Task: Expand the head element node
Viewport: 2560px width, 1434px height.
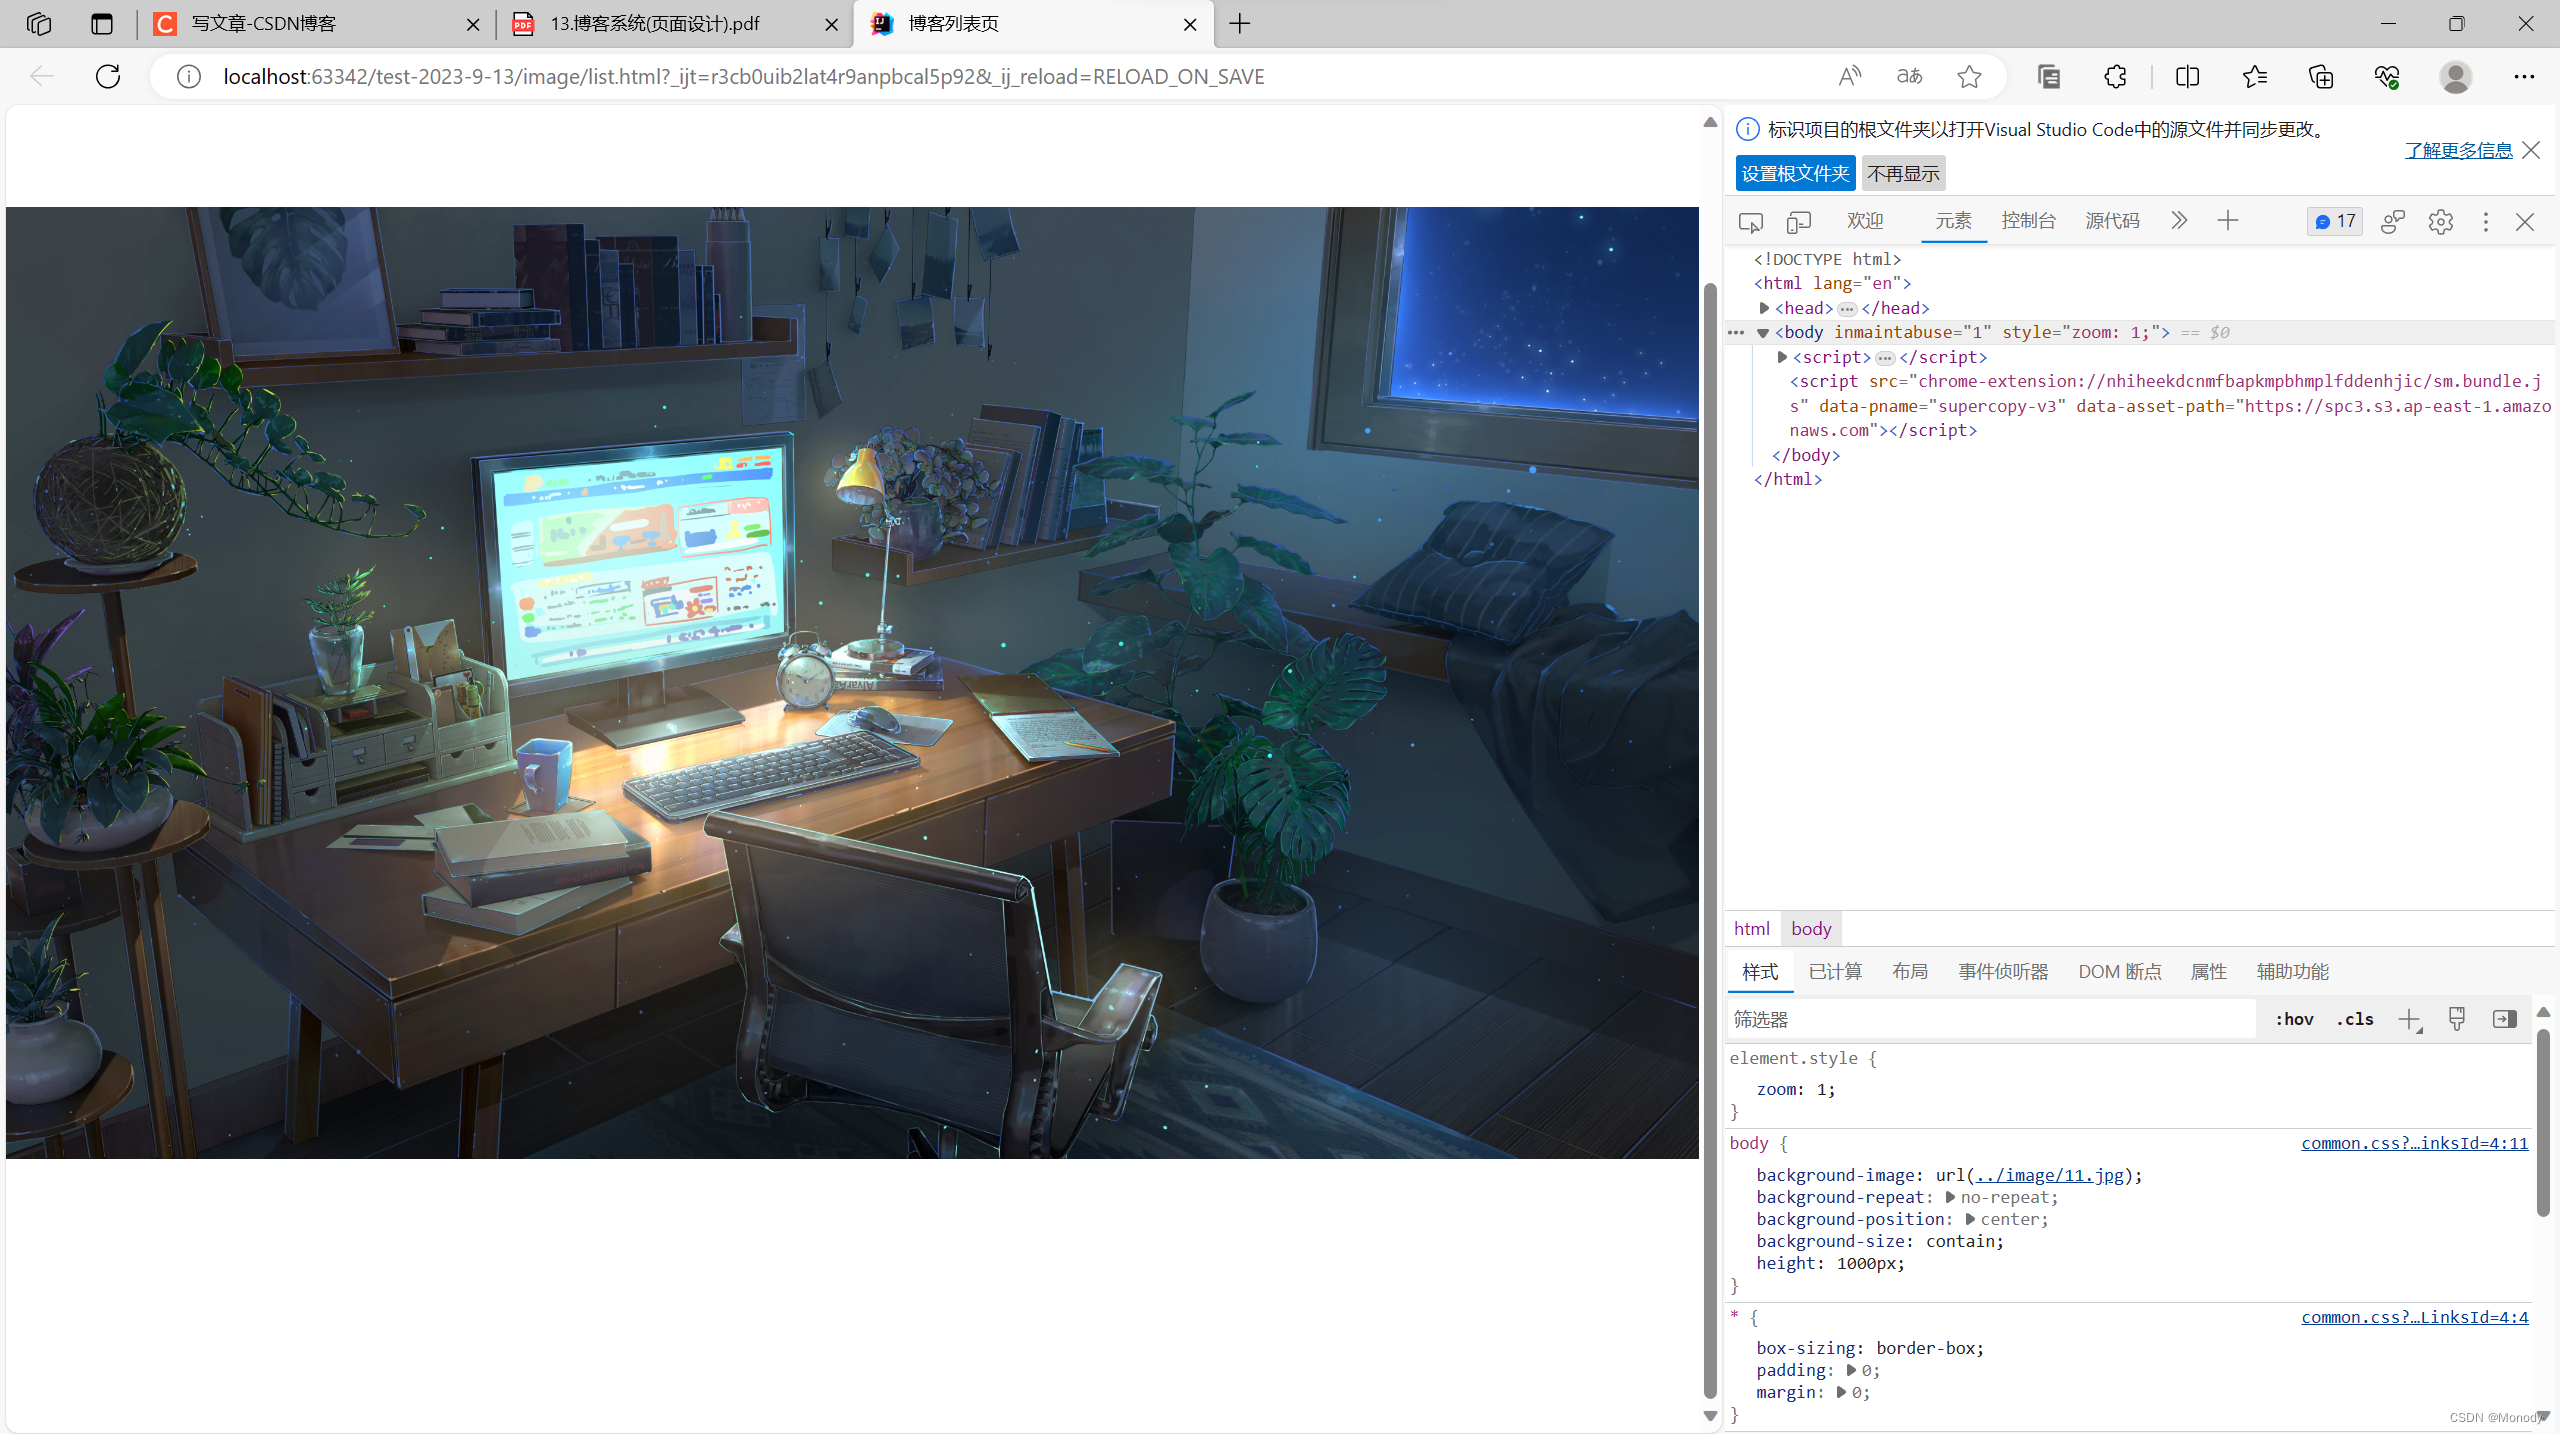Action: 1765,308
